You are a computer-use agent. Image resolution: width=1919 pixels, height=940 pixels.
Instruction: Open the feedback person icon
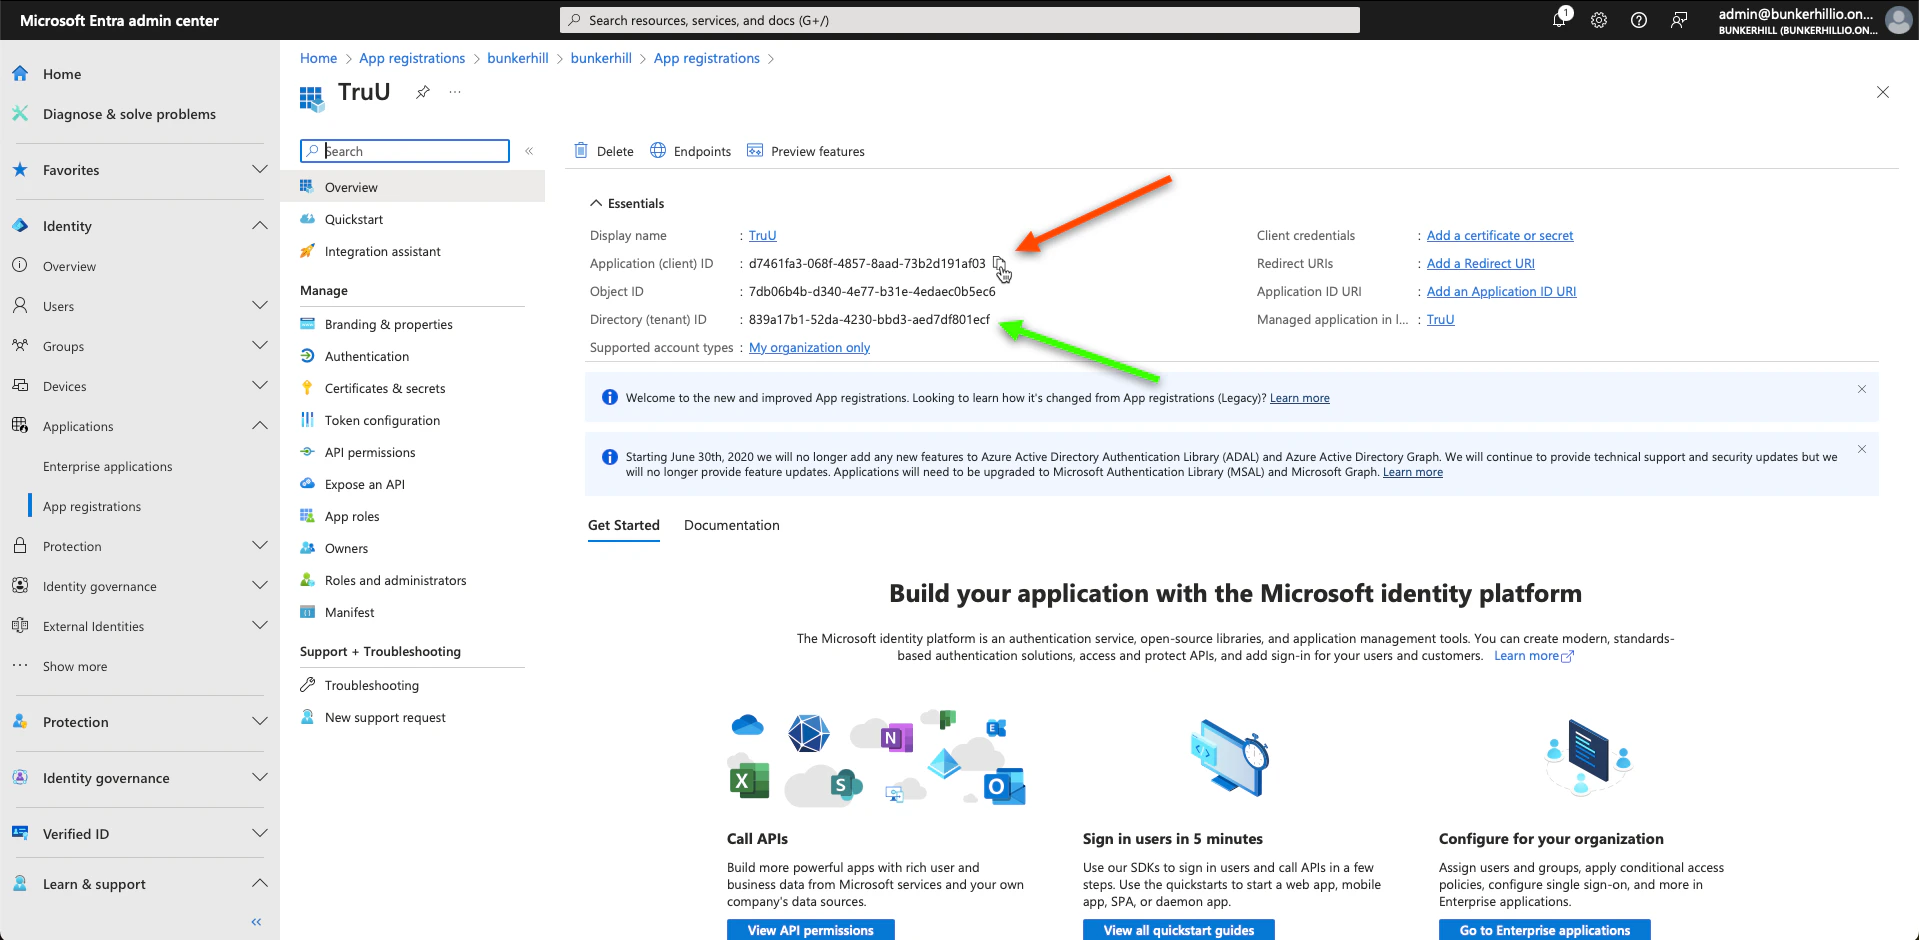pyautogui.click(x=1679, y=20)
